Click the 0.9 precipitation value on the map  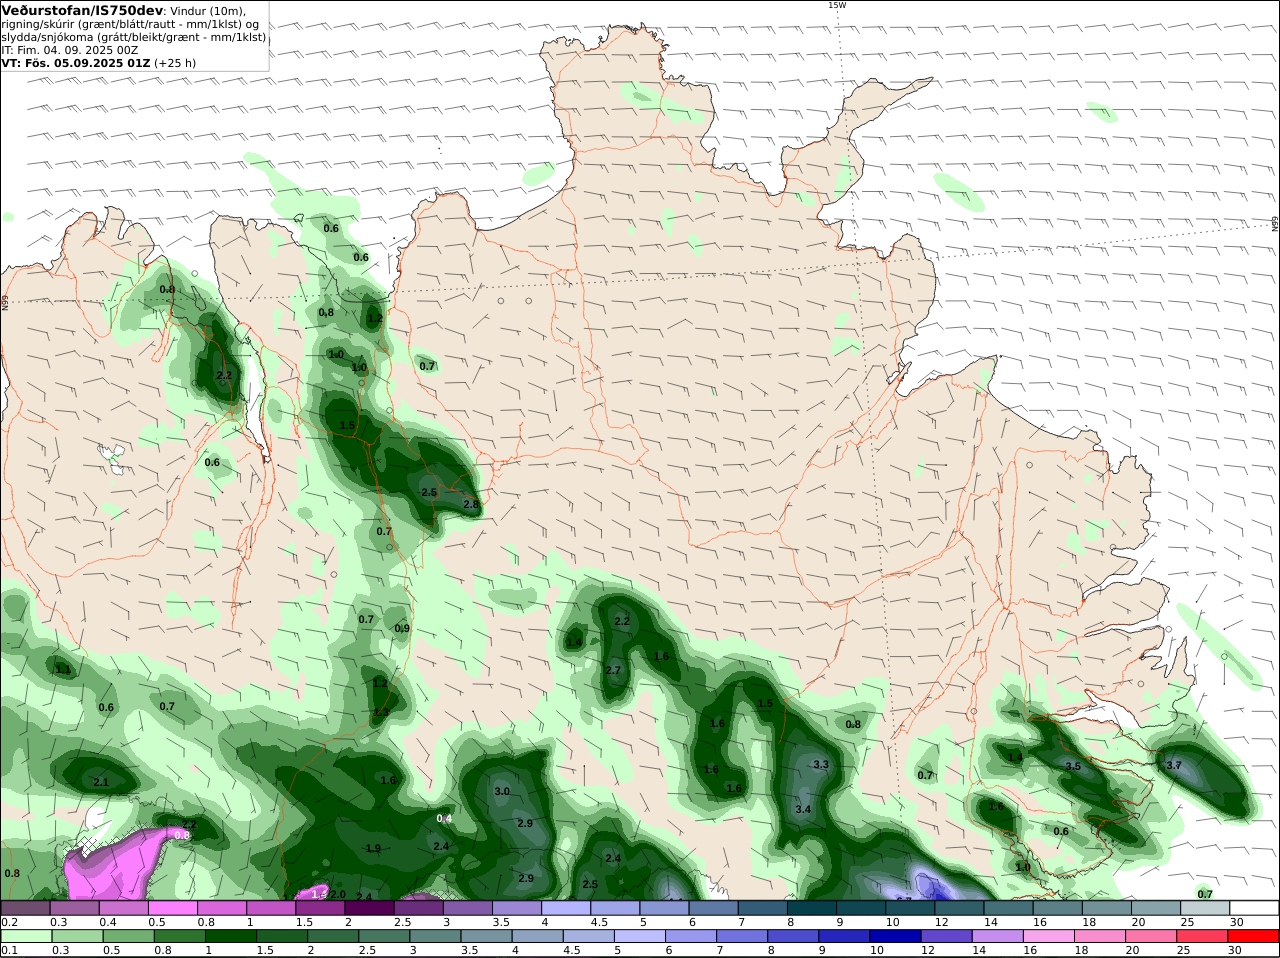402,628
